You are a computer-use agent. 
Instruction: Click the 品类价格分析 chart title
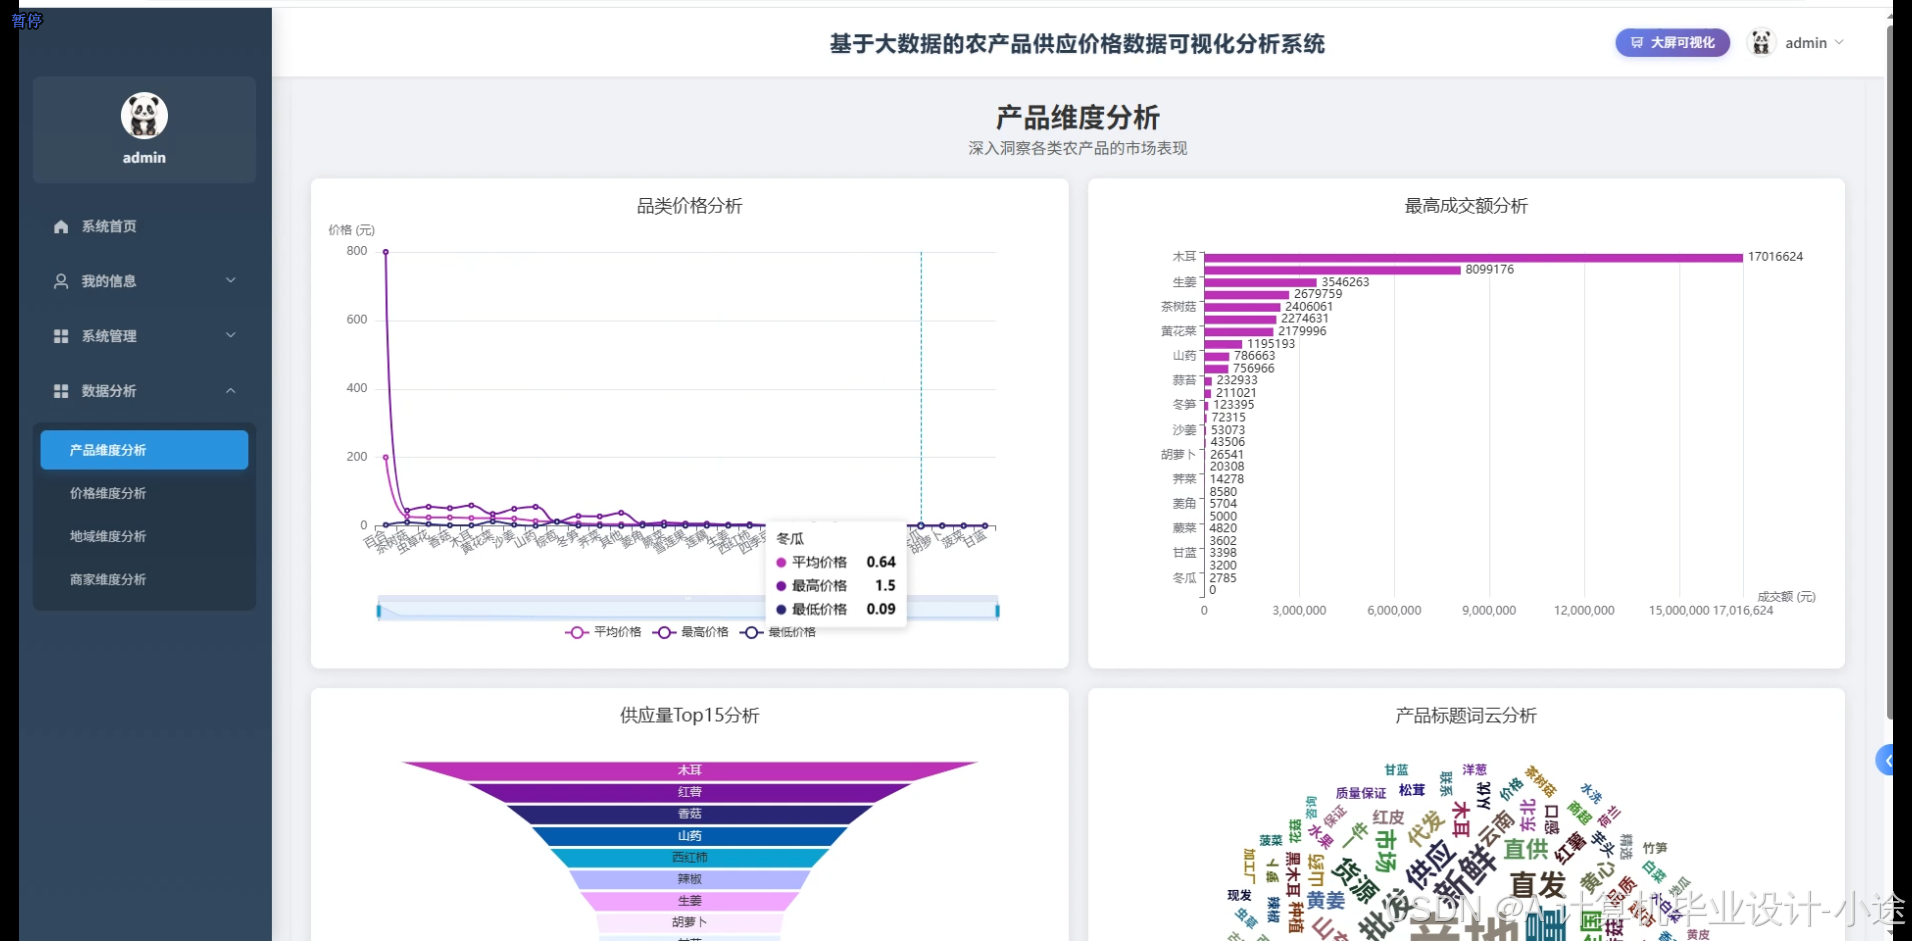(690, 206)
